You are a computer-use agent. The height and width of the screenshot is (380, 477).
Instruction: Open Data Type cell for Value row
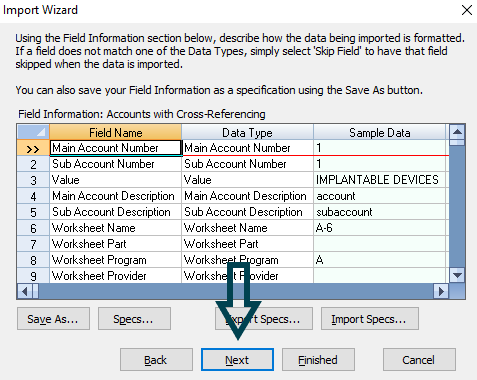coord(247,180)
